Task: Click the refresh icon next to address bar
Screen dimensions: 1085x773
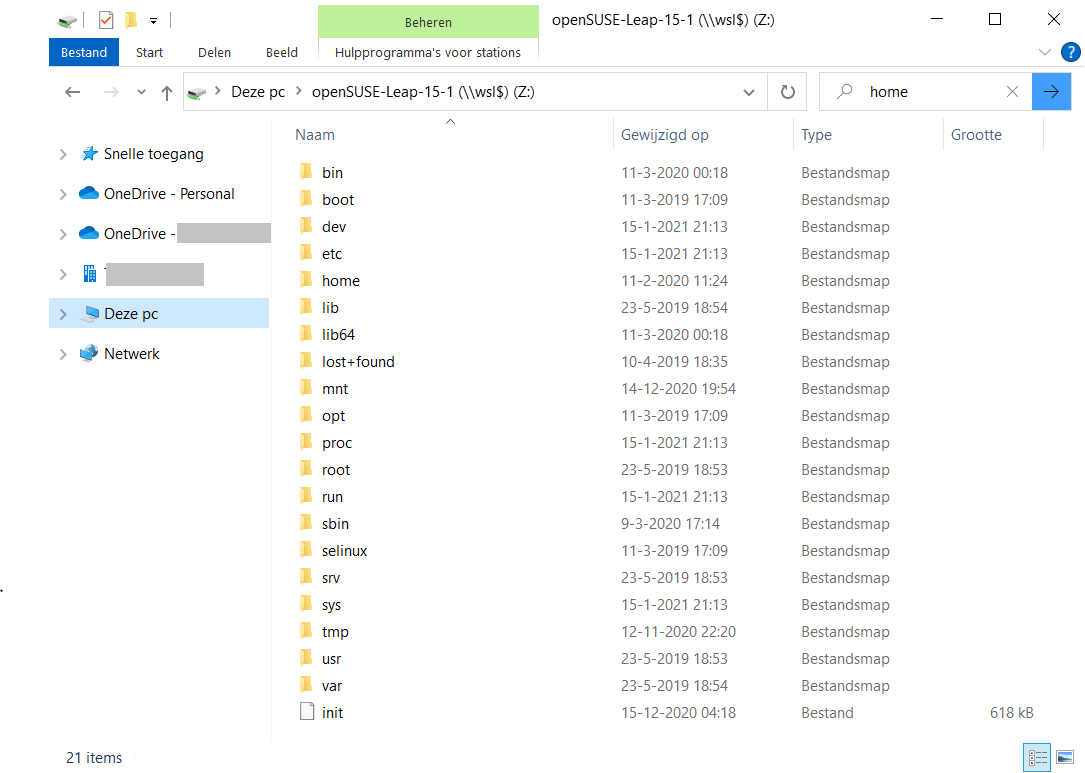Action: coord(787,91)
